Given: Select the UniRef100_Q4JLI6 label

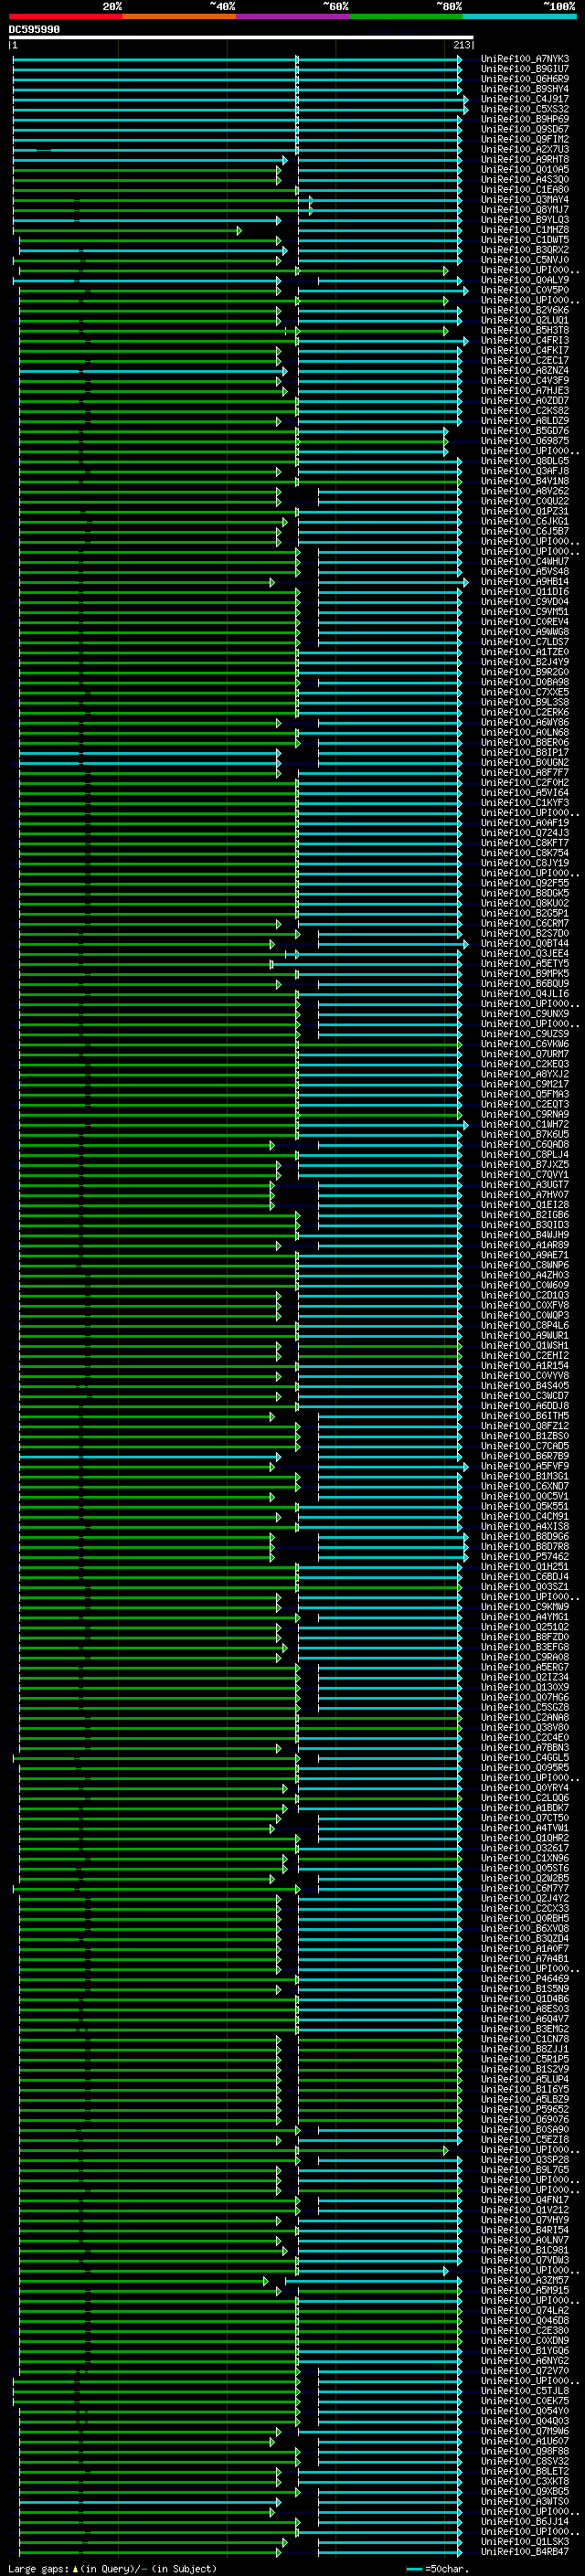Looking at the screenshot, I should [x=525, y=993].
